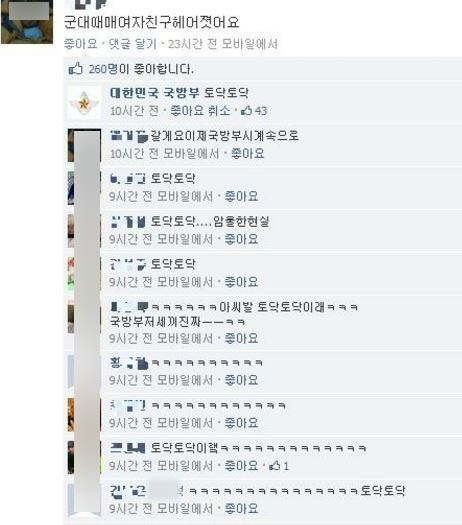
Task: Like the 국방부저세끼진짜 comment
Action: coord(241,338)
